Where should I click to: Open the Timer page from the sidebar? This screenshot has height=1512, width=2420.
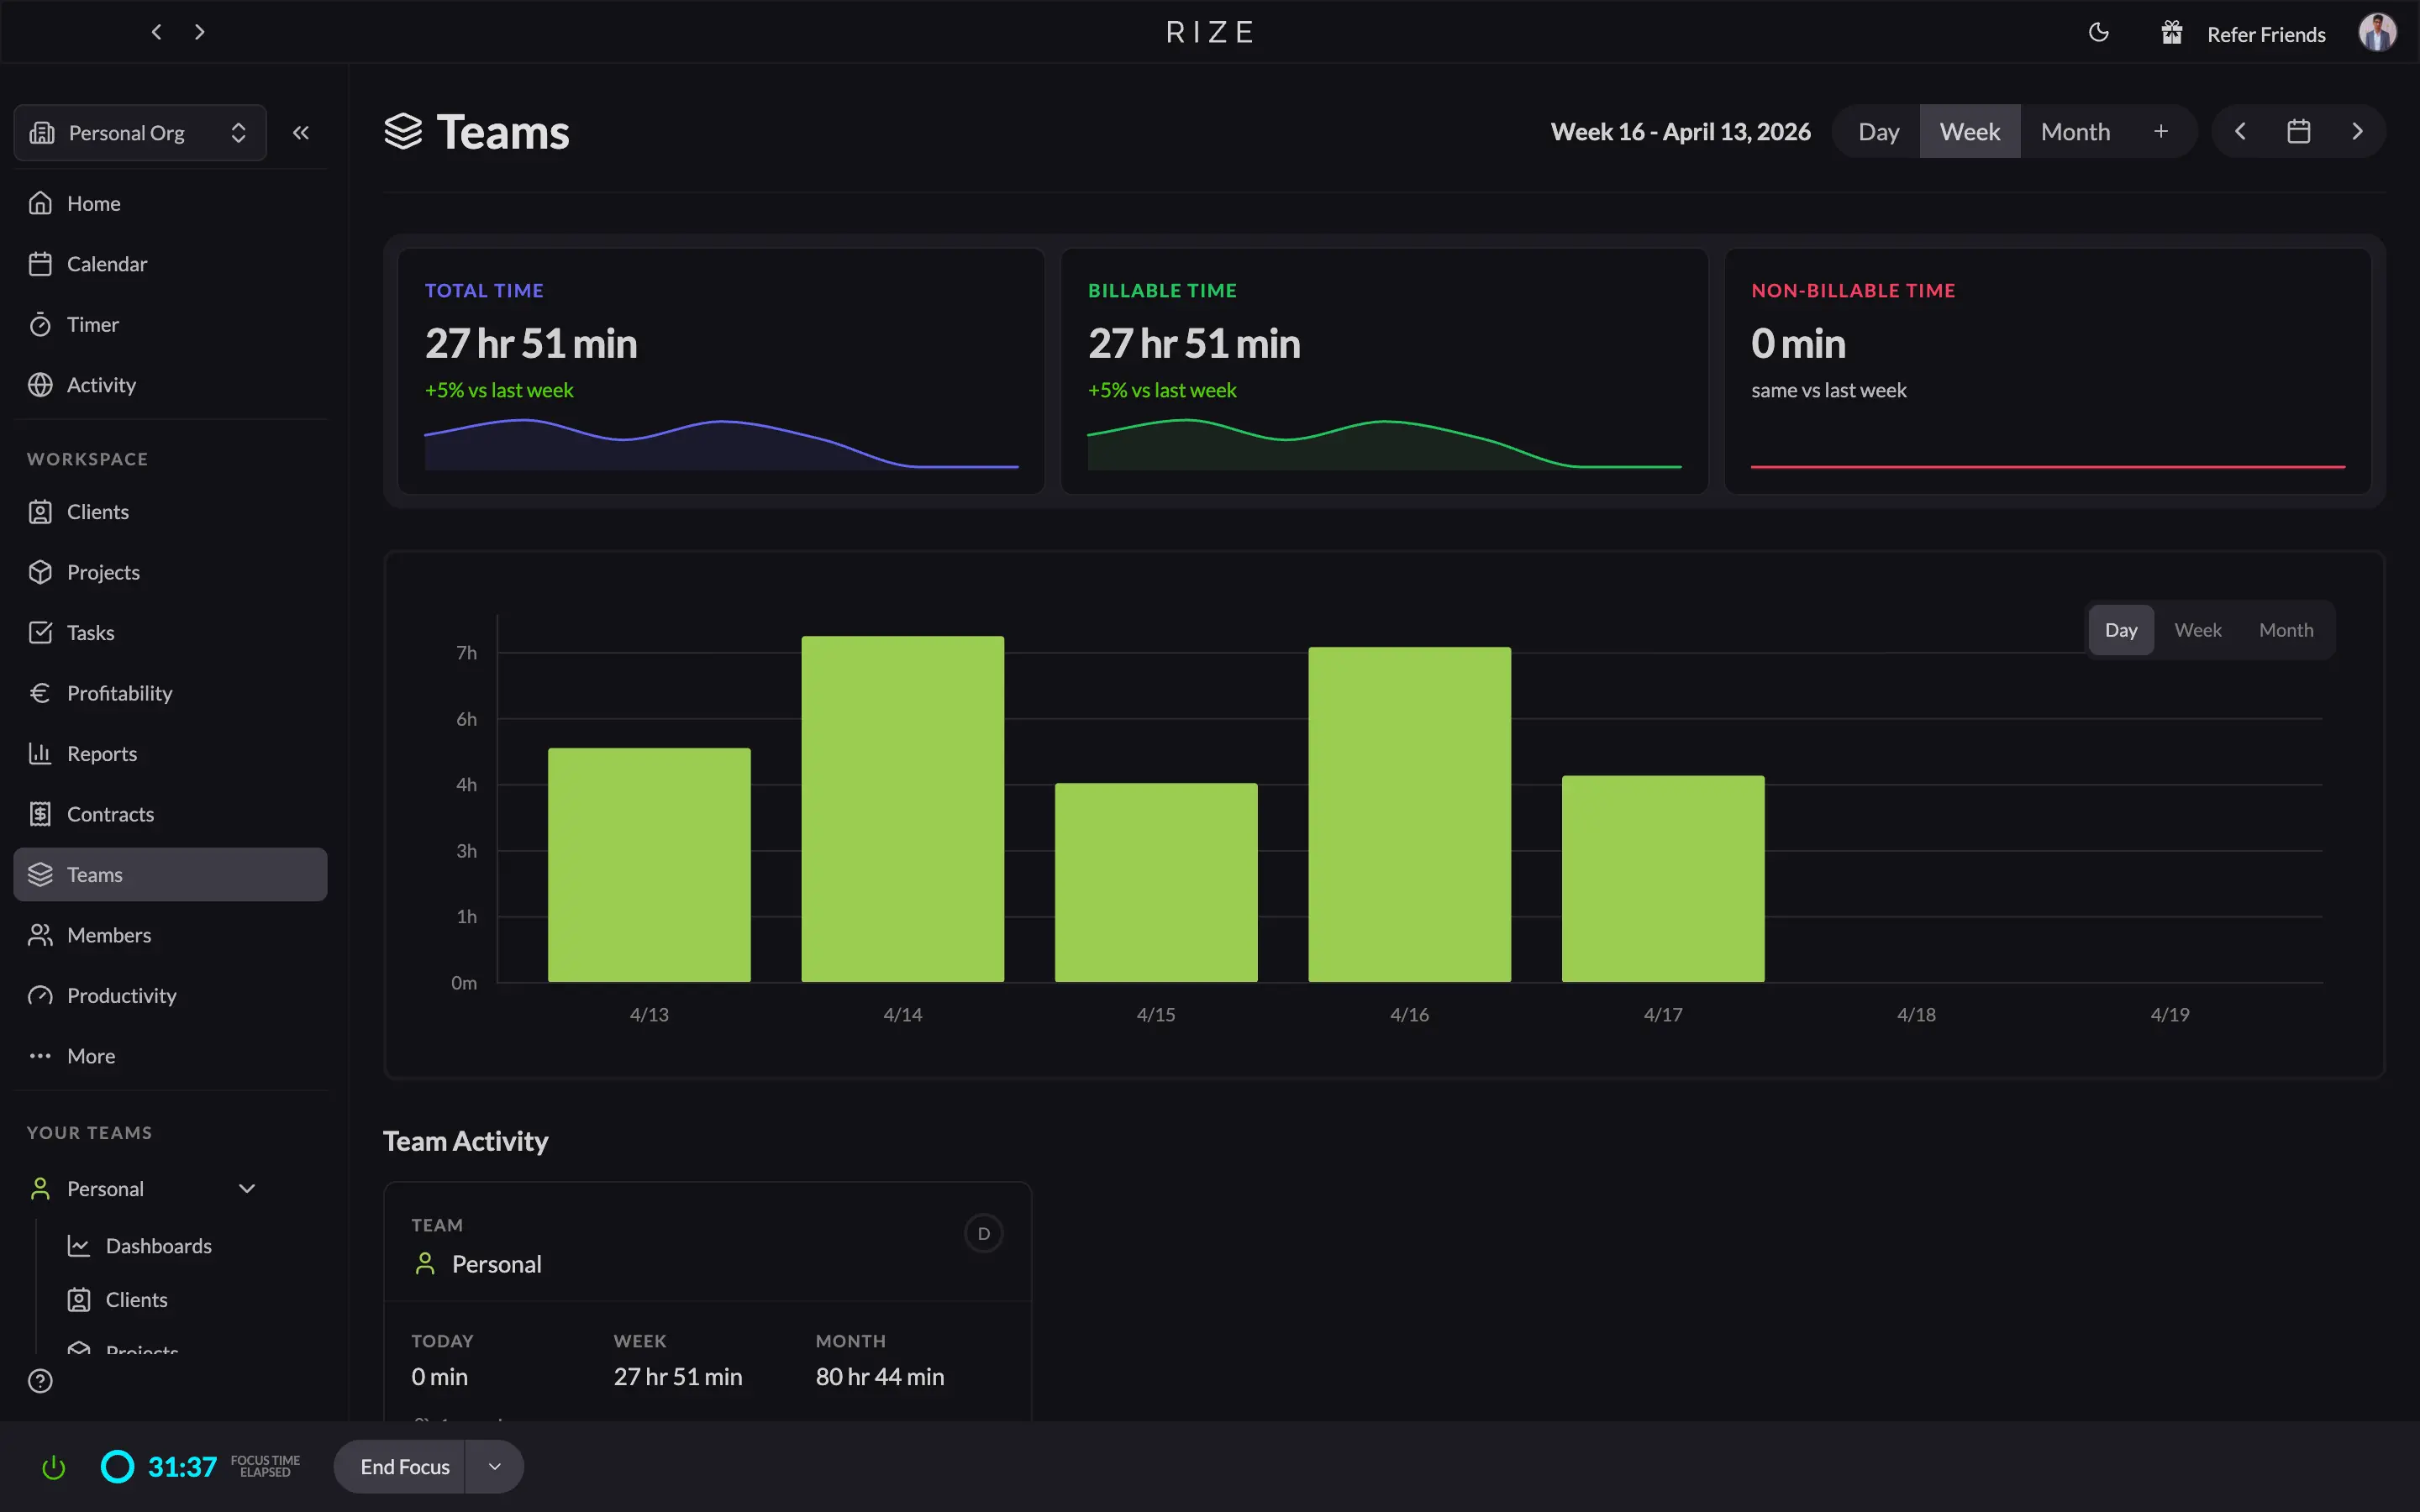pos(92,324)
